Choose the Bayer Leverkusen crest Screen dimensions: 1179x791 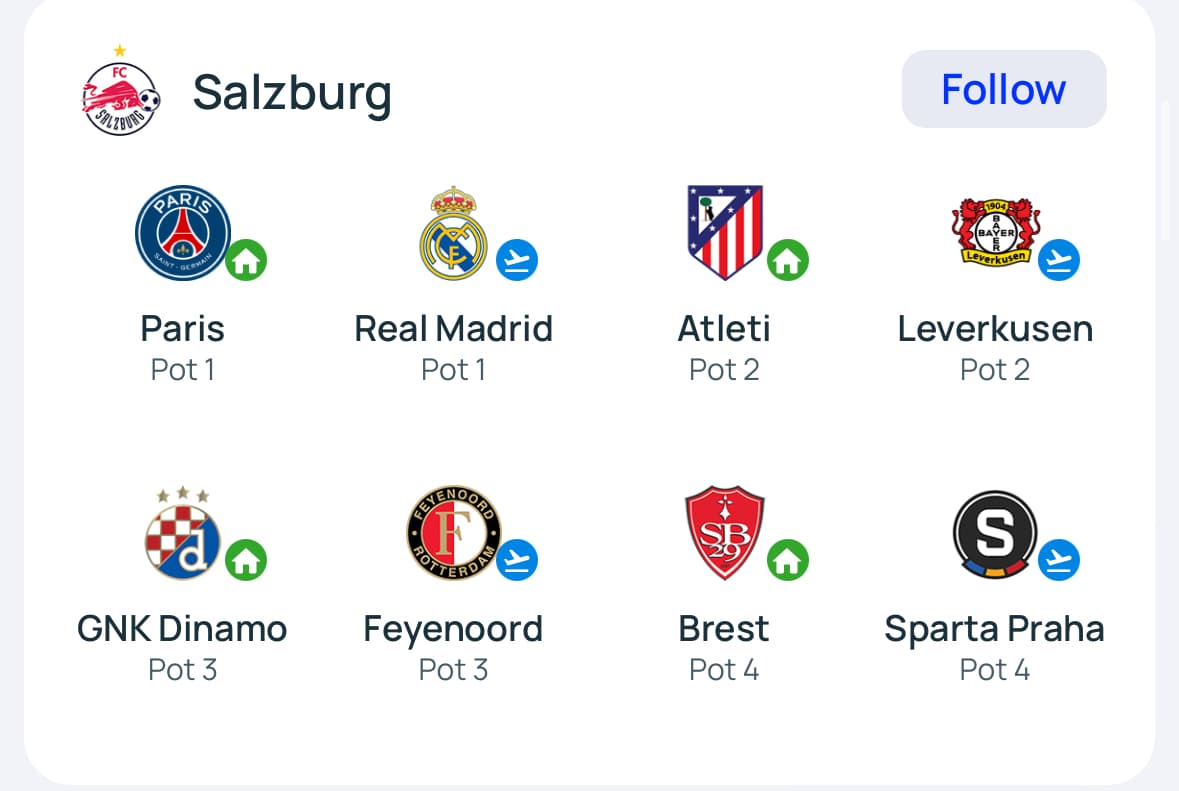995,231
